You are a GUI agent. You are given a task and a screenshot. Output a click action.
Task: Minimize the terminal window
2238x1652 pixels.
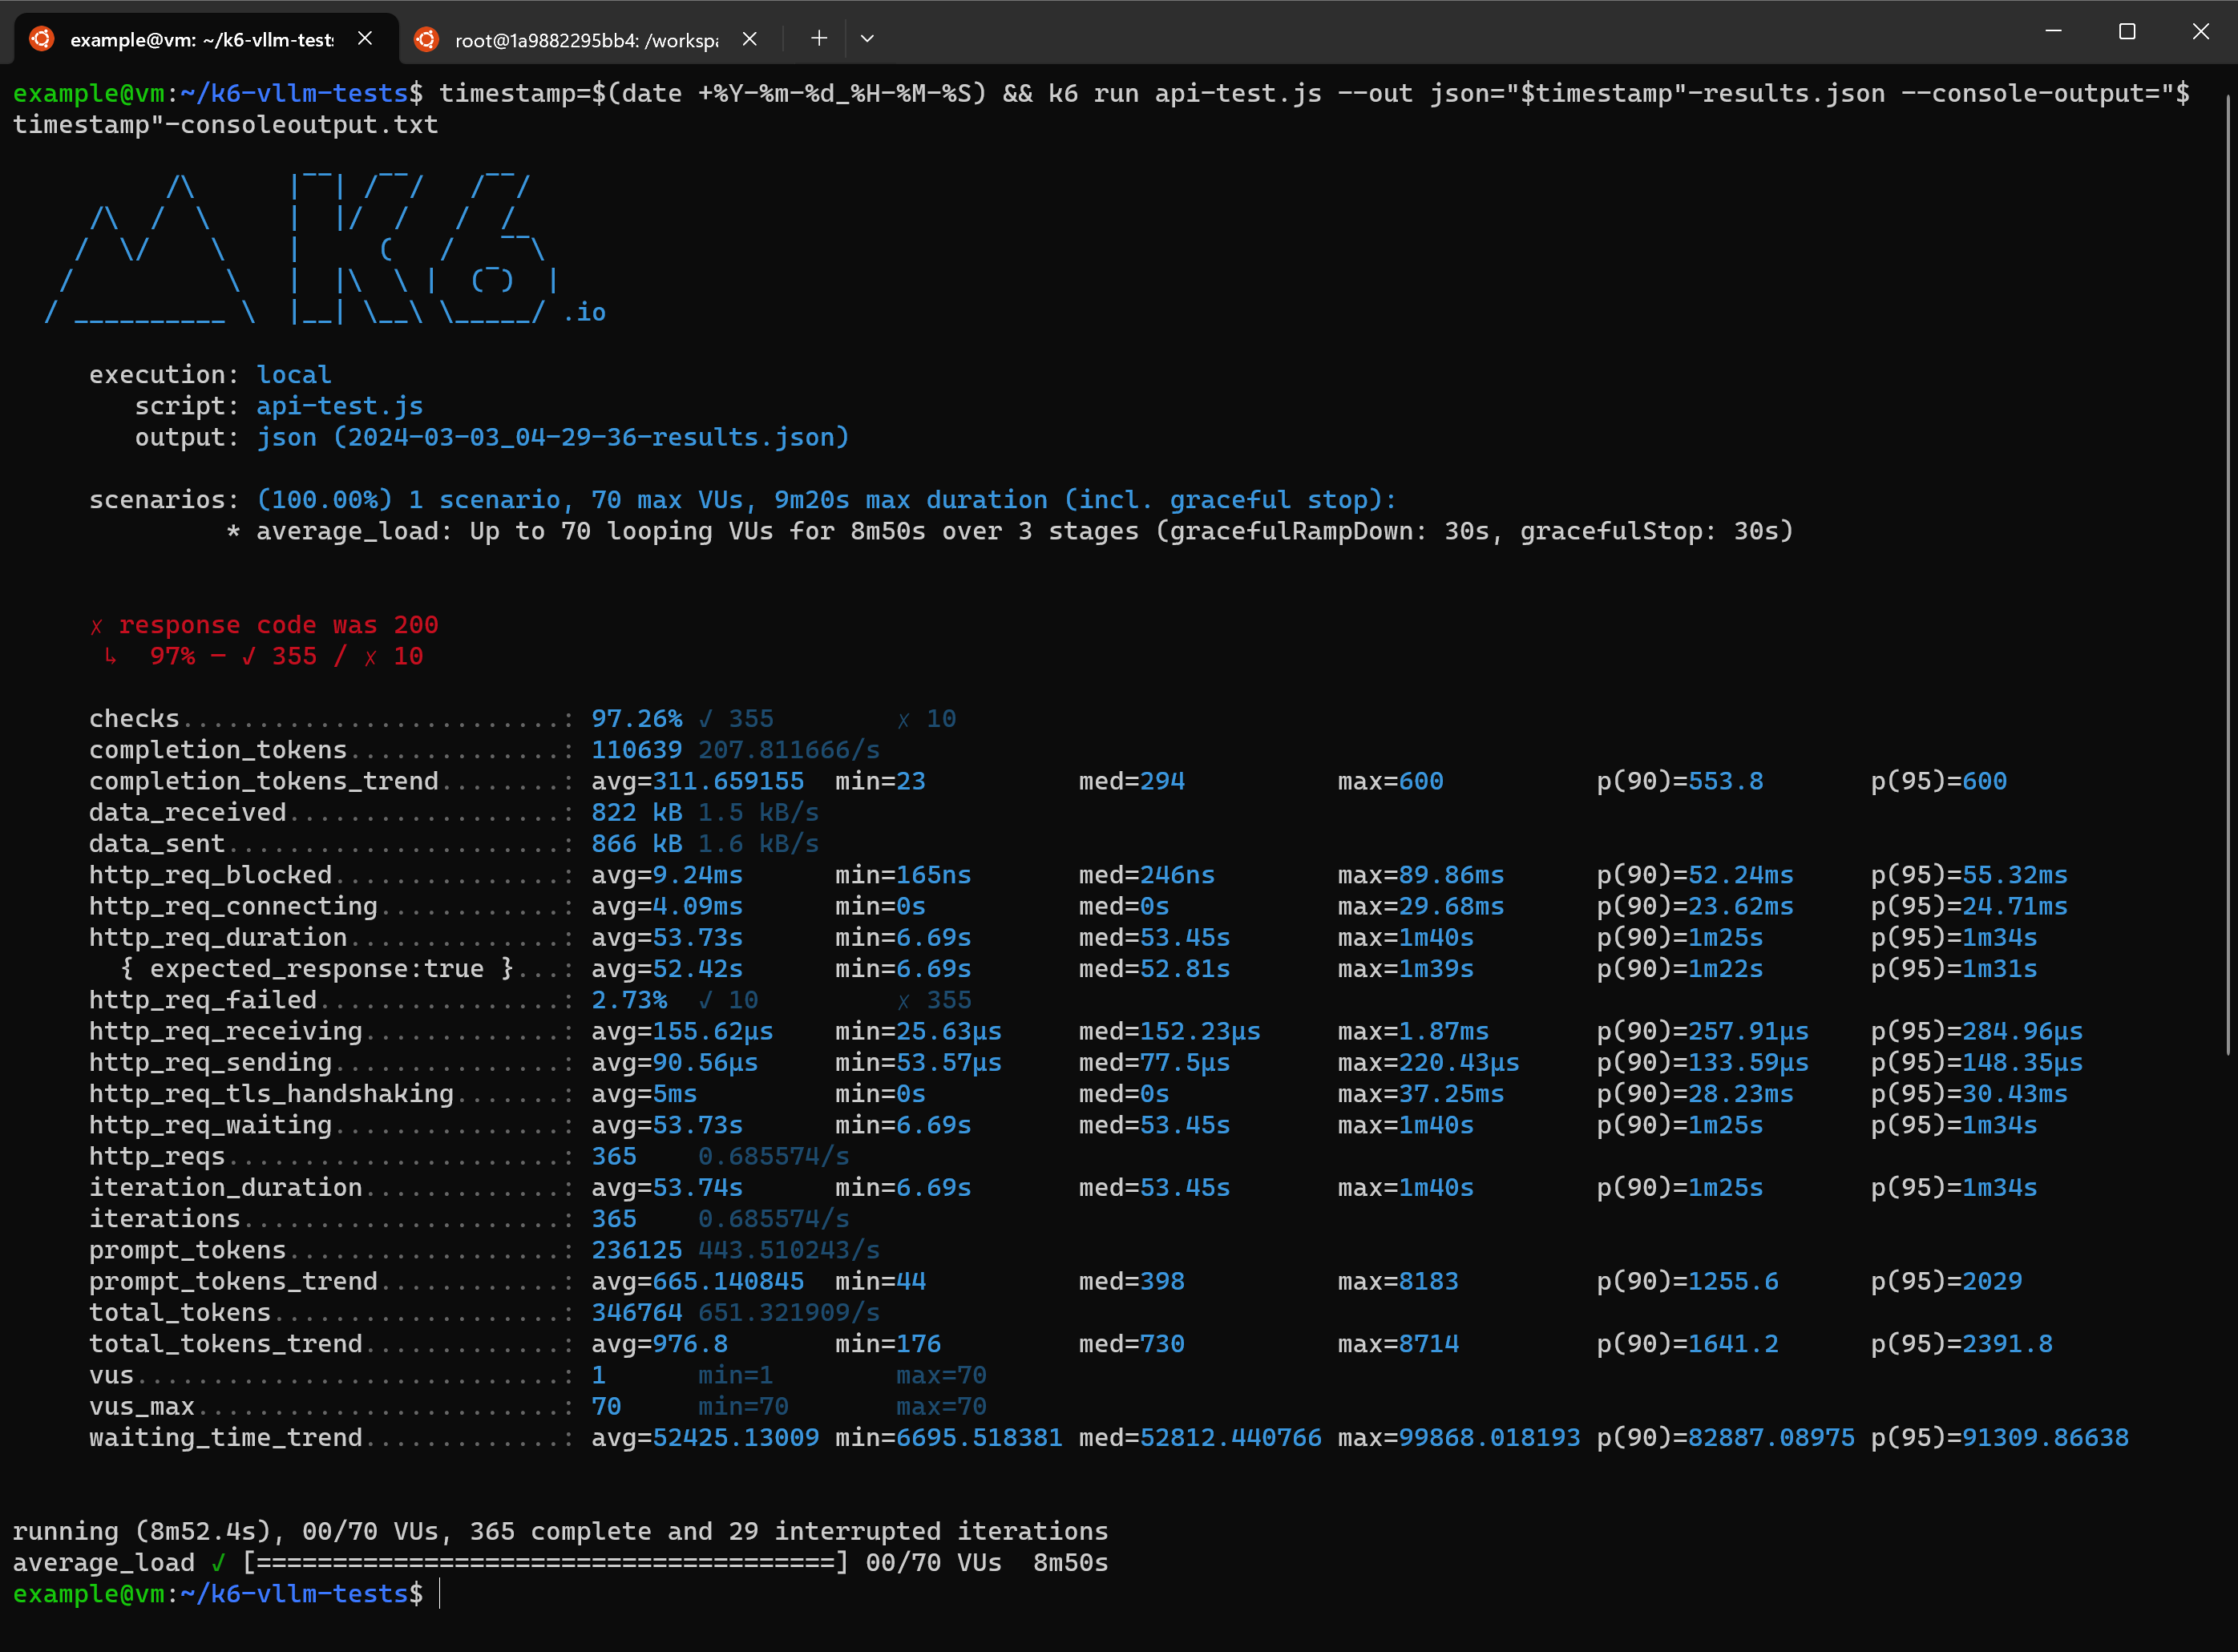coord(2053,31)
